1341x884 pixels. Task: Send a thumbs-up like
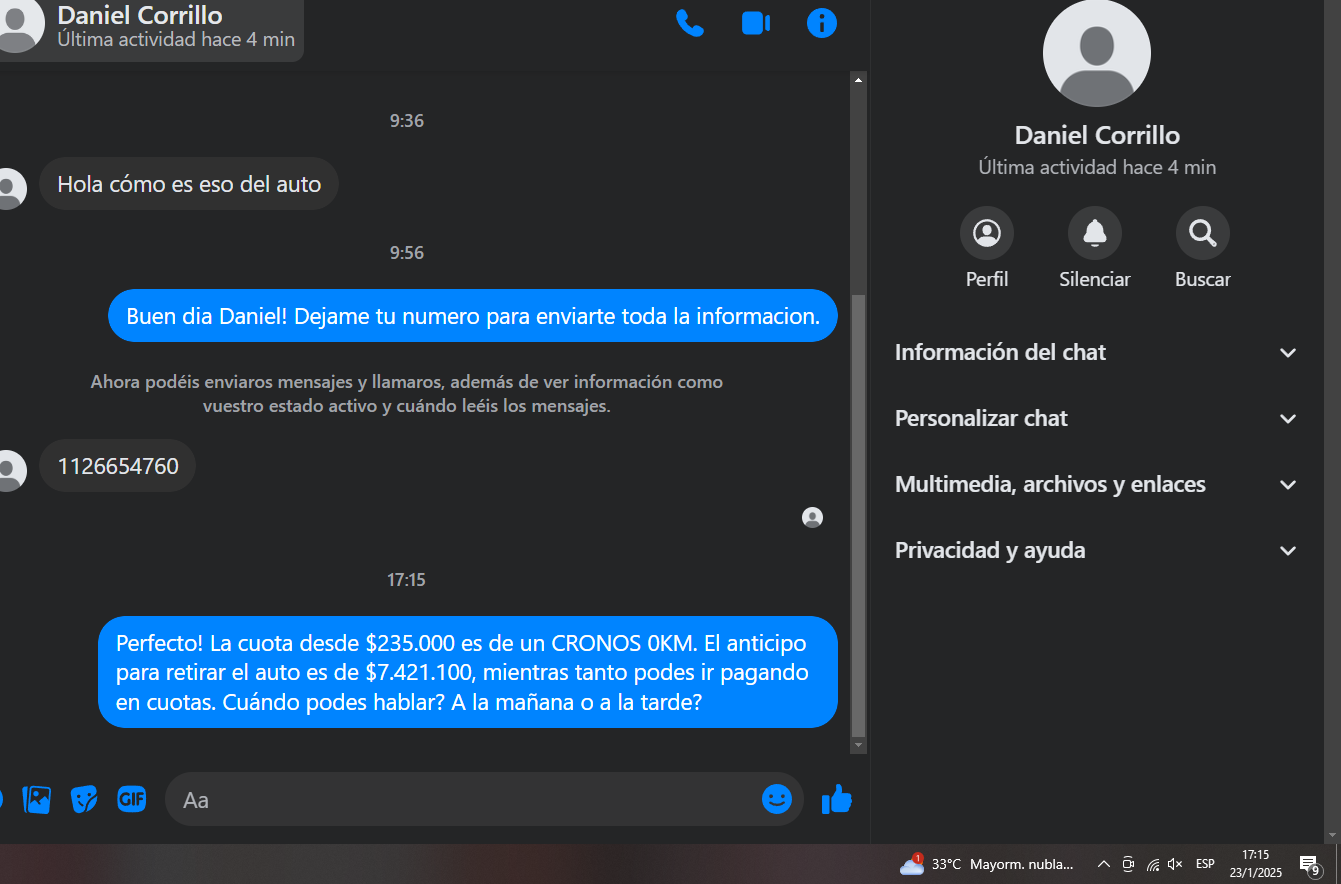pos(836,799)
